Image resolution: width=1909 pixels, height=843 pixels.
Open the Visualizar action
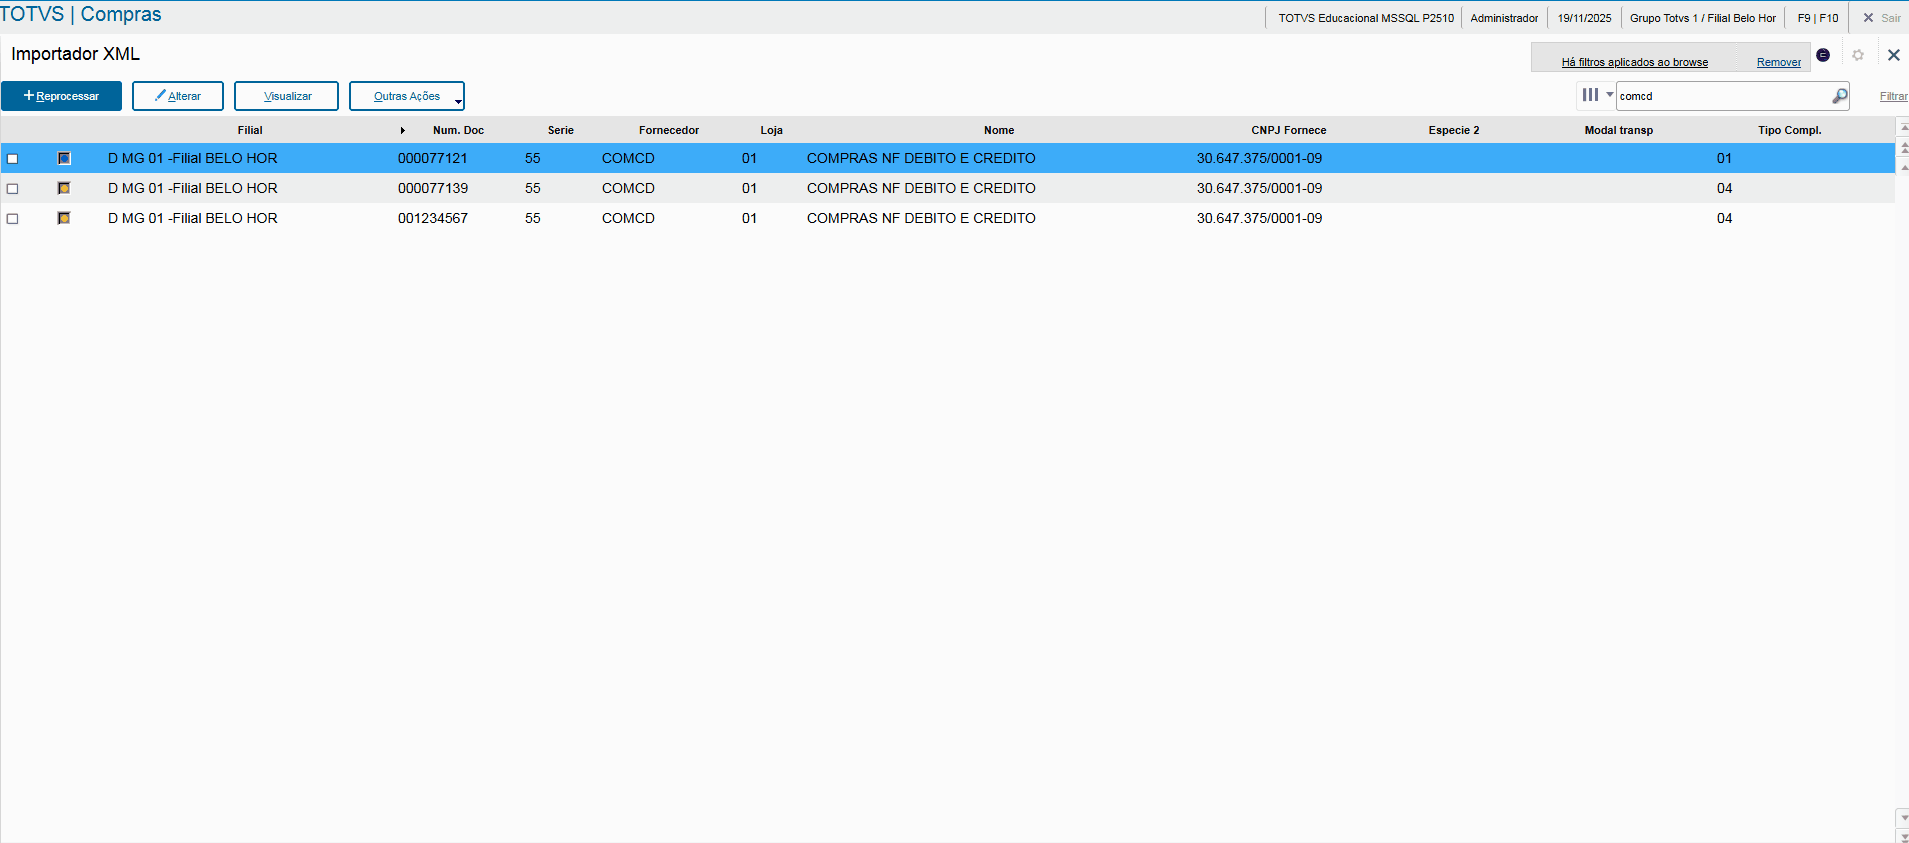pos(287,96)
